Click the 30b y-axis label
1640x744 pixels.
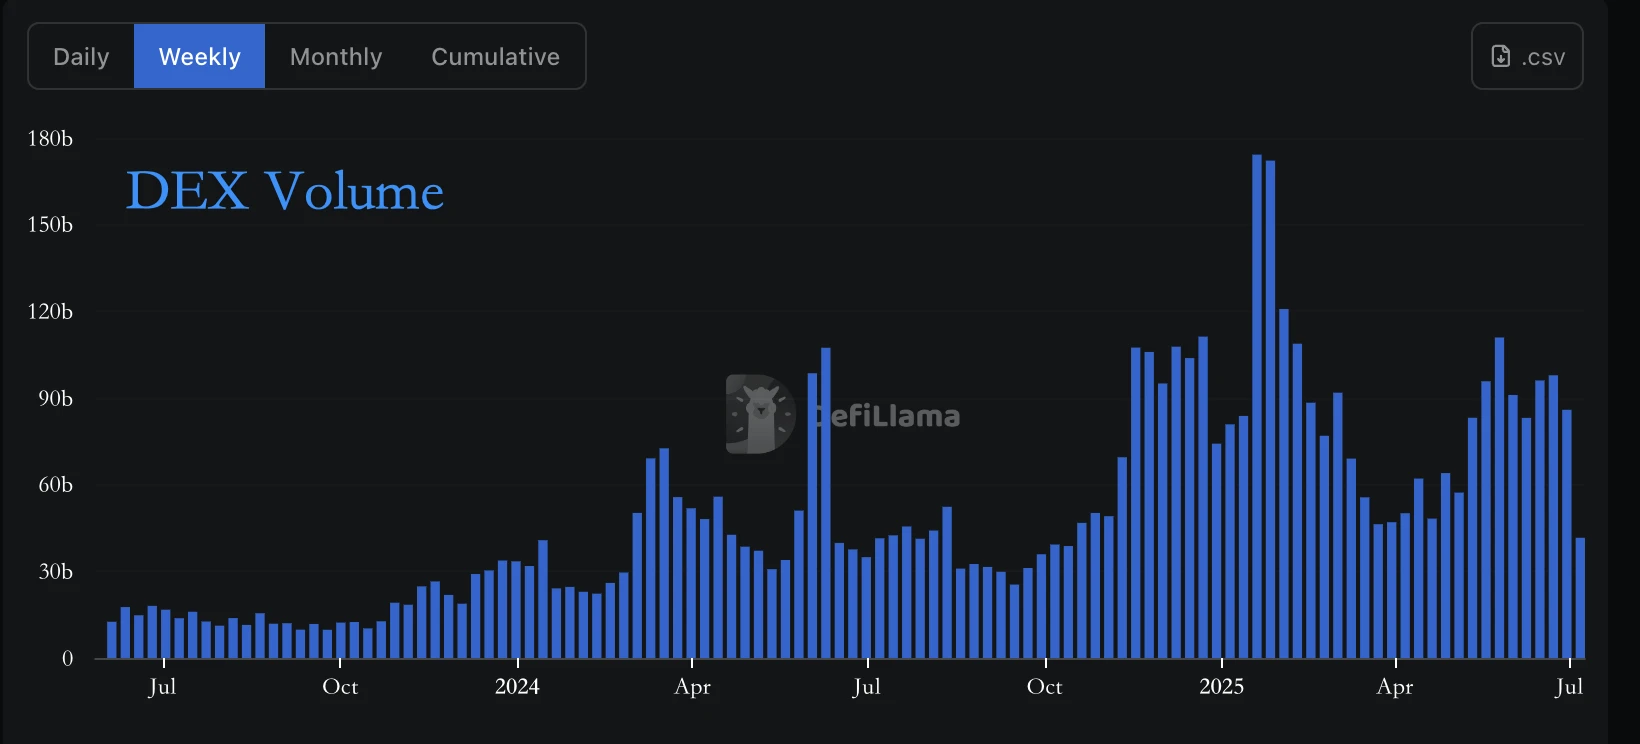pyautogui.click(x=55, y=572)
